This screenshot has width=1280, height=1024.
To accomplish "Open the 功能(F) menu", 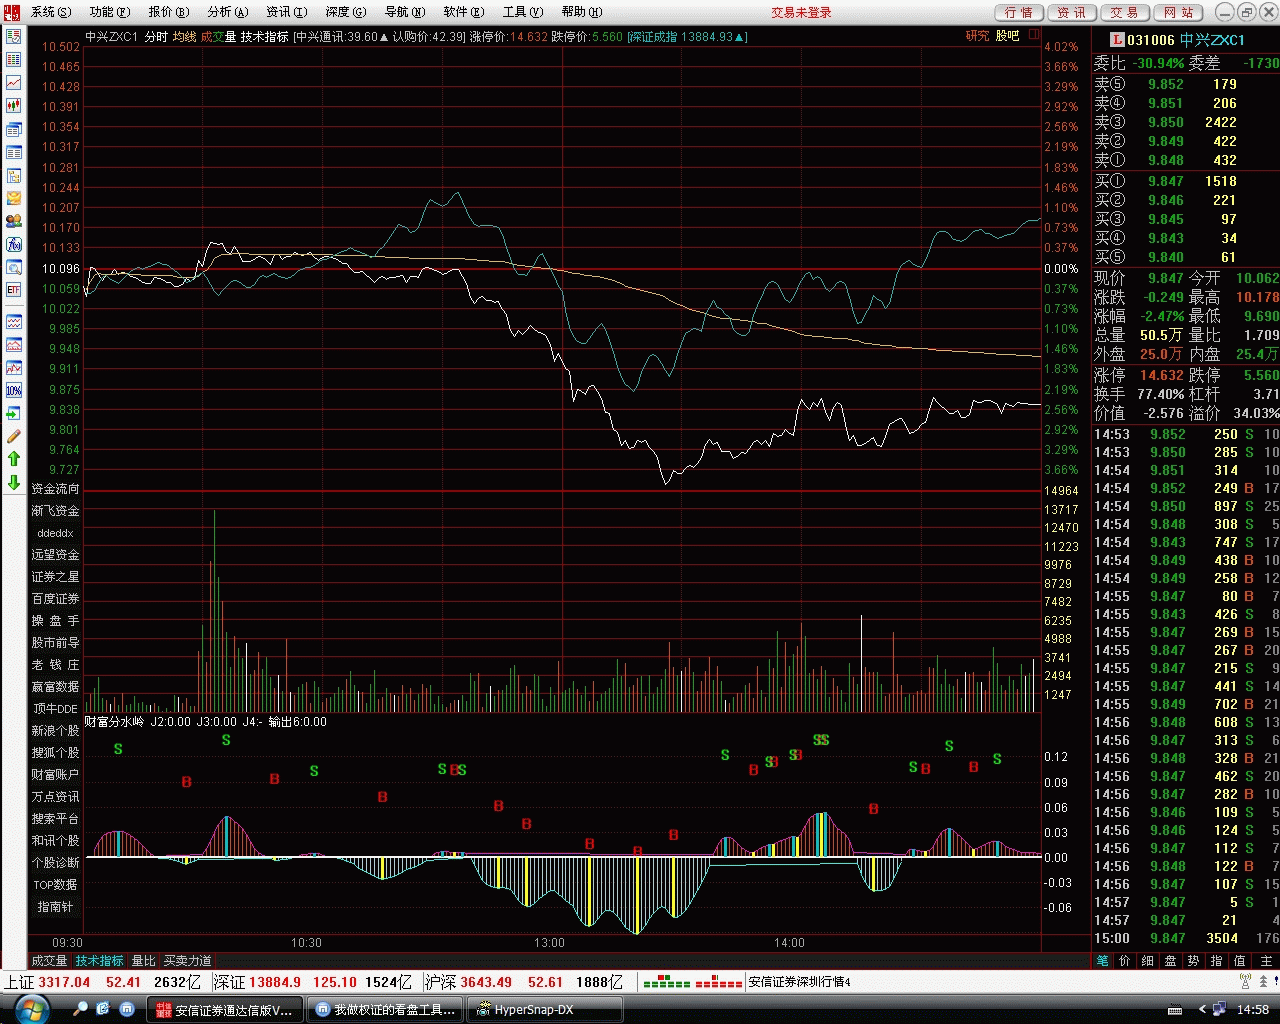I will (110, 12).
